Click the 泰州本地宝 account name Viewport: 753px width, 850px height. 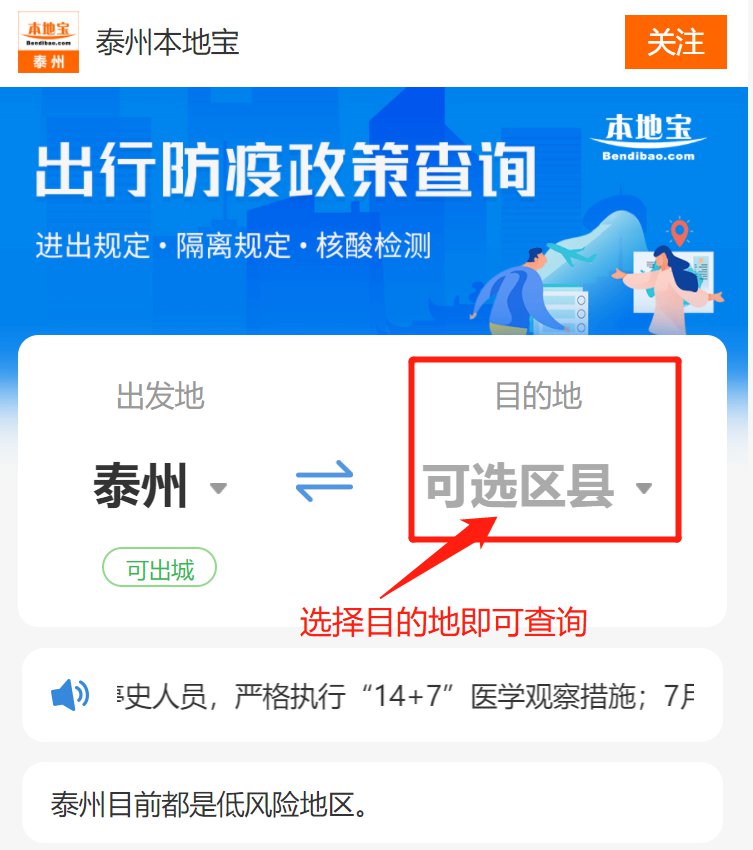click(167, 42)
